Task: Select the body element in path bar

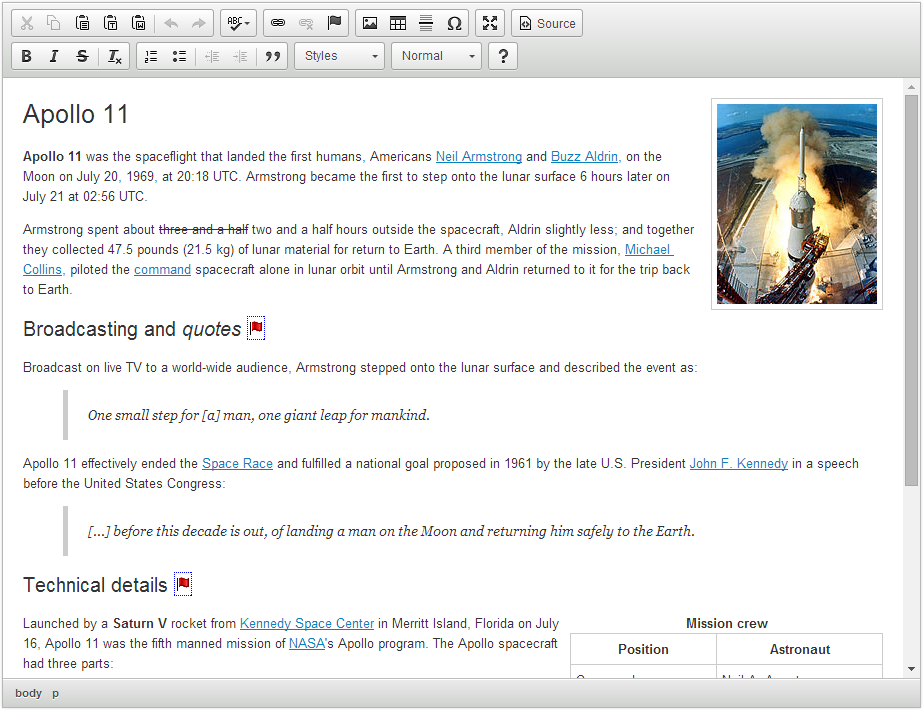Action: [28, 693]
